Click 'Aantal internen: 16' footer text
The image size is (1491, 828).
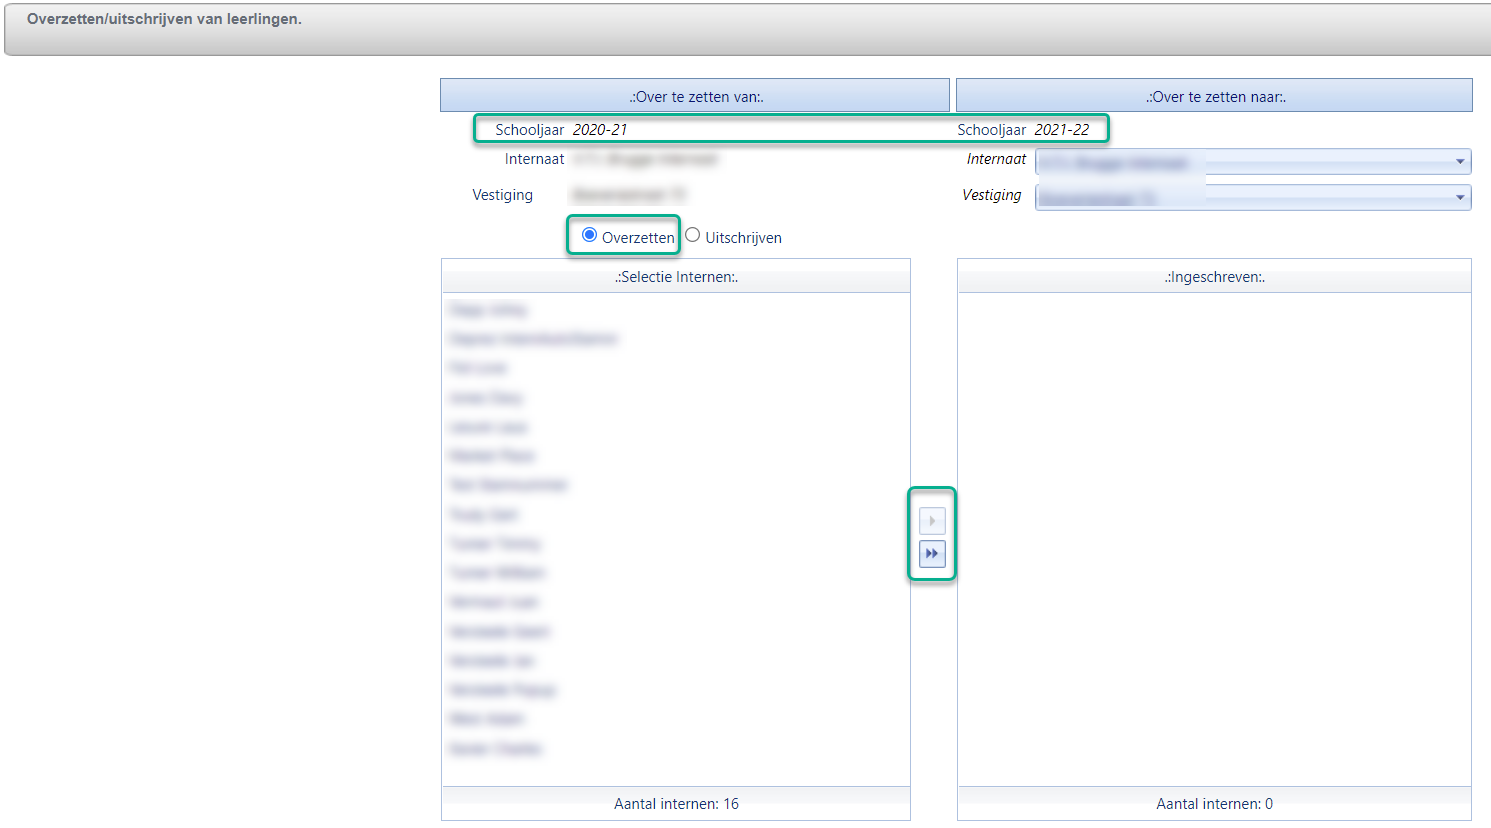point(676,804)
